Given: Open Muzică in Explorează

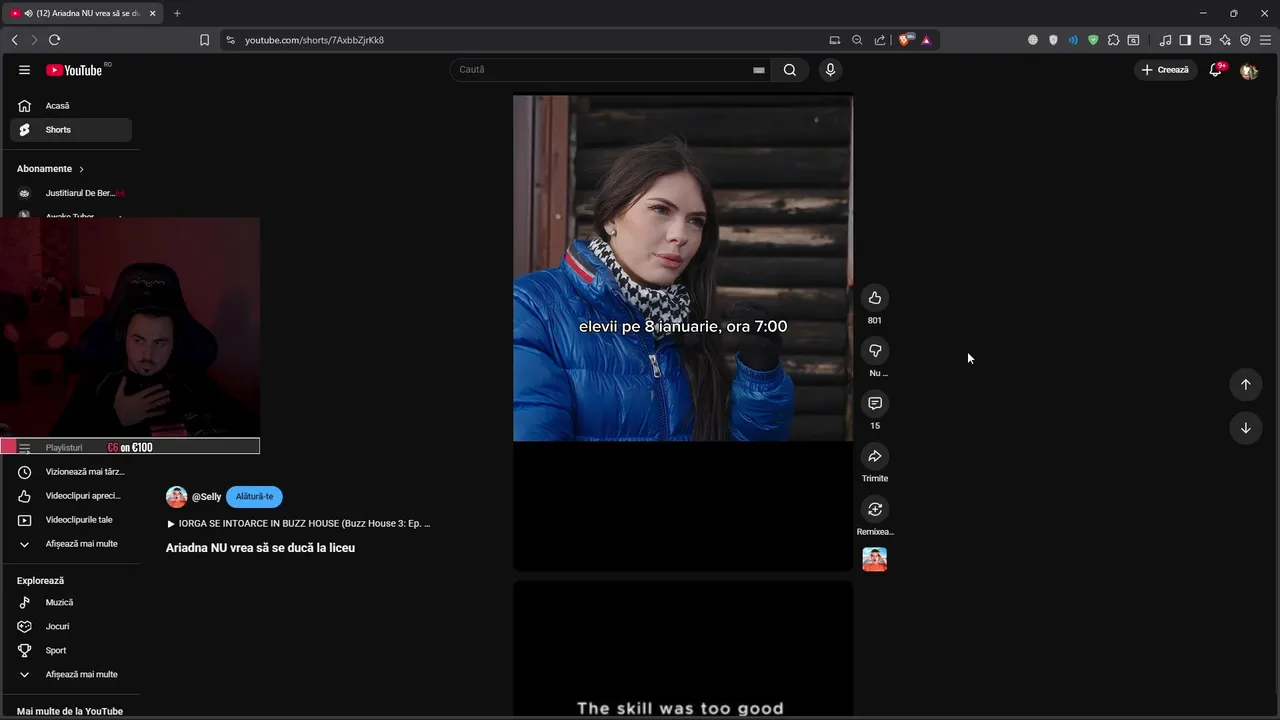Looking at the screenshot, I should pyautogui.click(x=71, y=603).
